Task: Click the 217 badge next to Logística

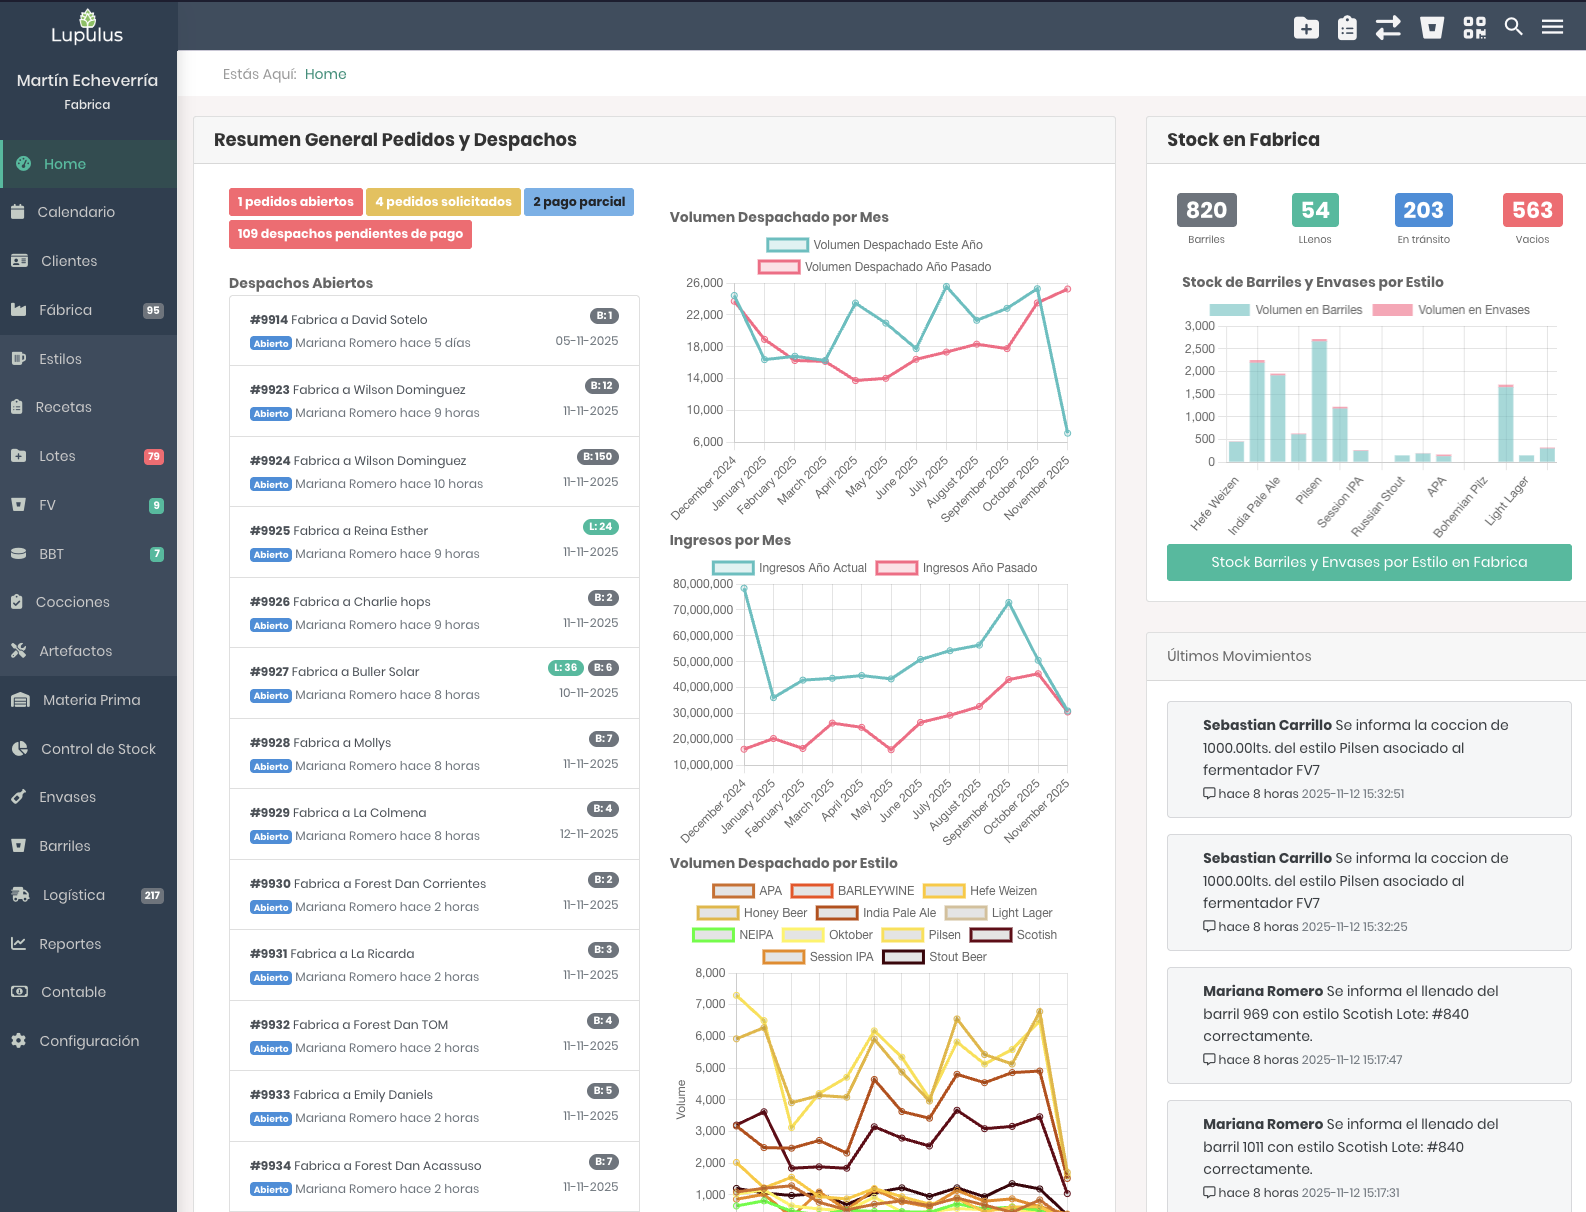Action: click(152, 896)
